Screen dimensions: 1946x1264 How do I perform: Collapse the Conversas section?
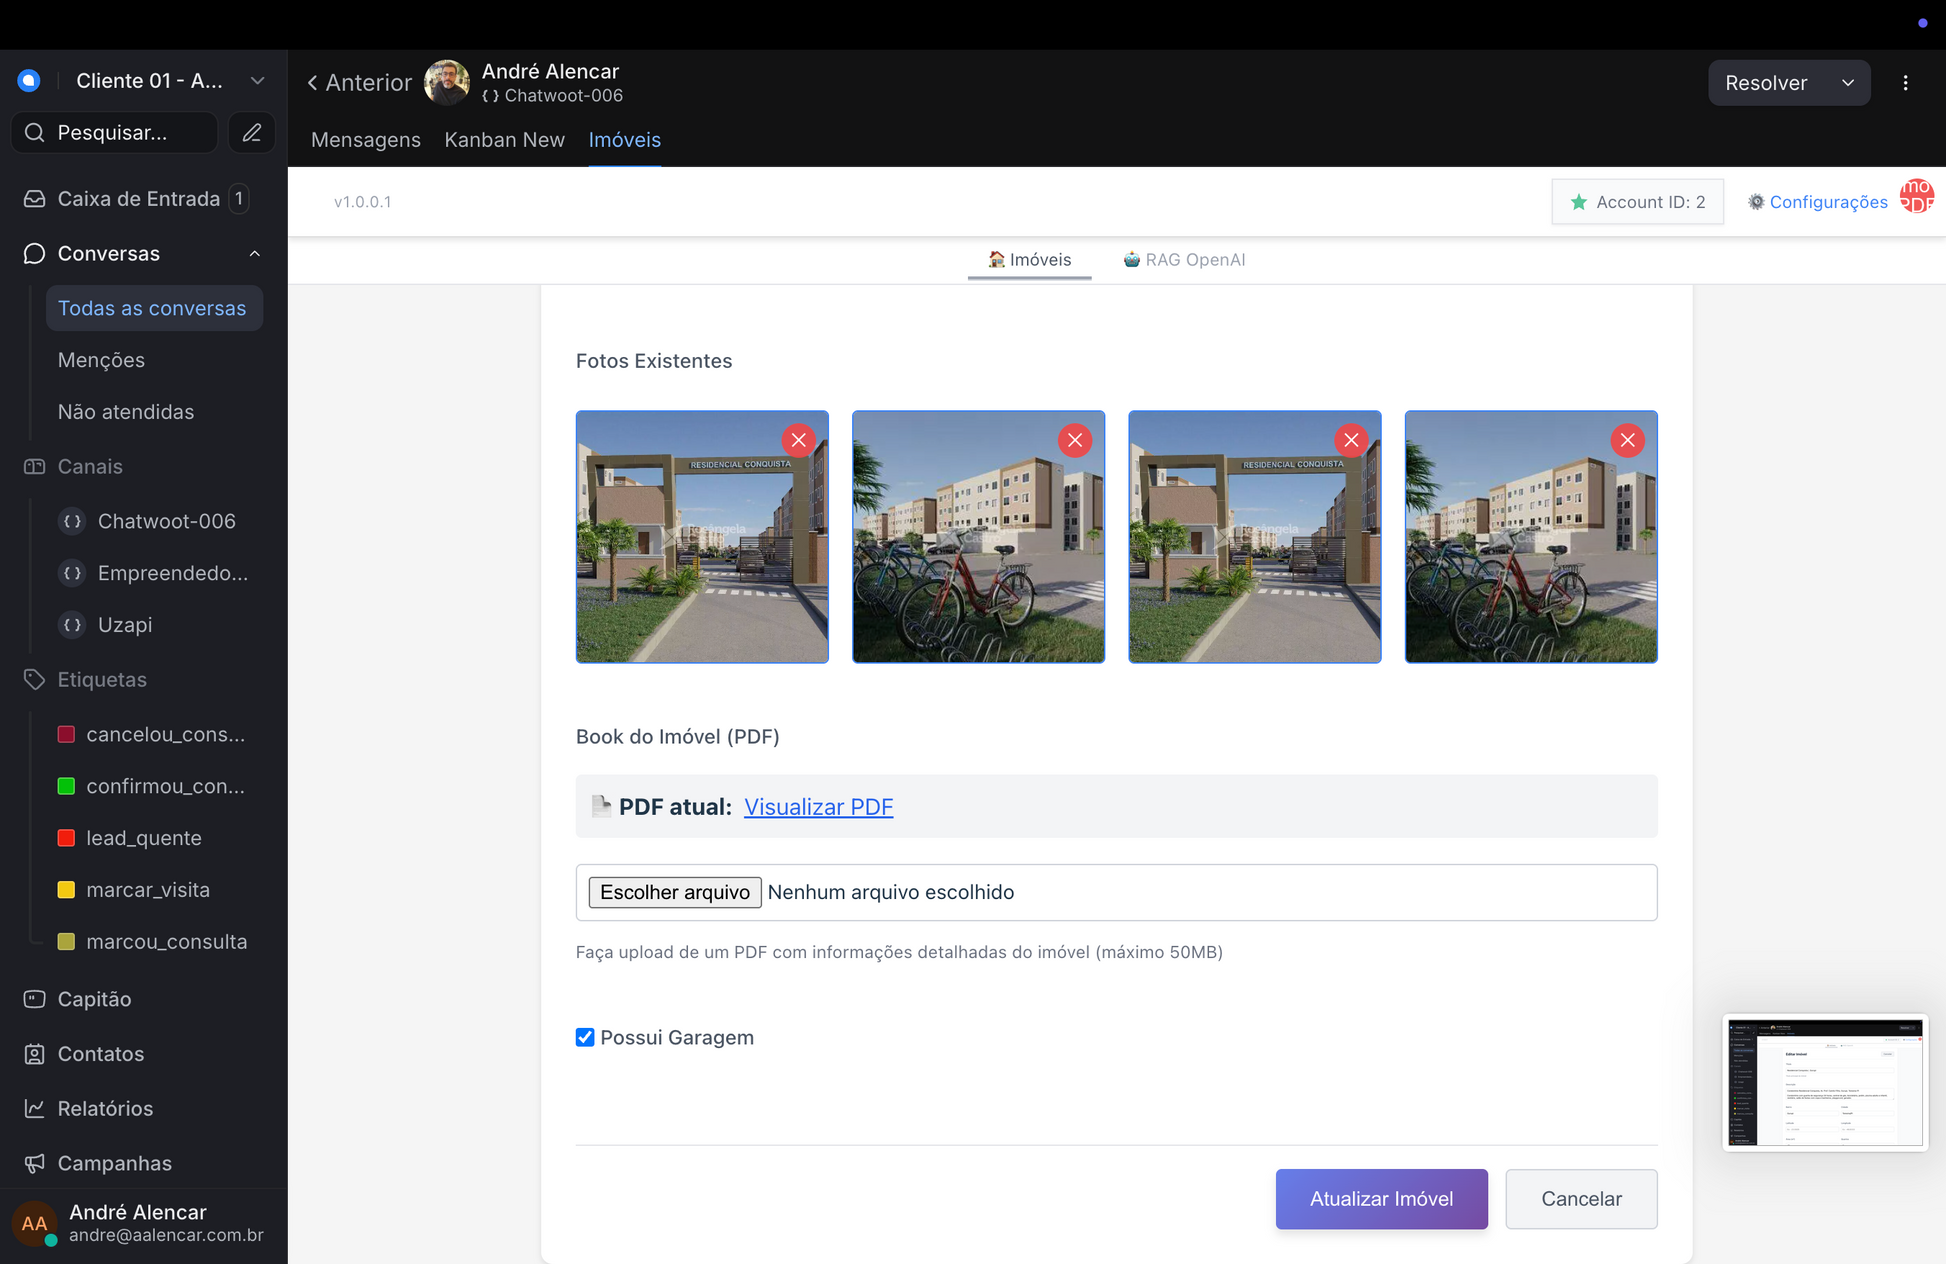click(x=254, y=254)
